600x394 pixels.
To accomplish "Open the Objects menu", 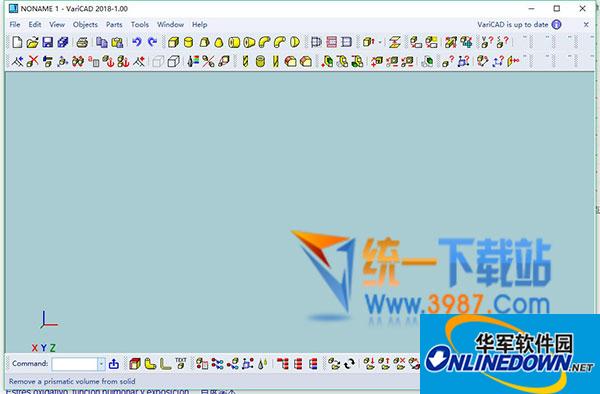I will pyautogui.click(x=85, y=24).
